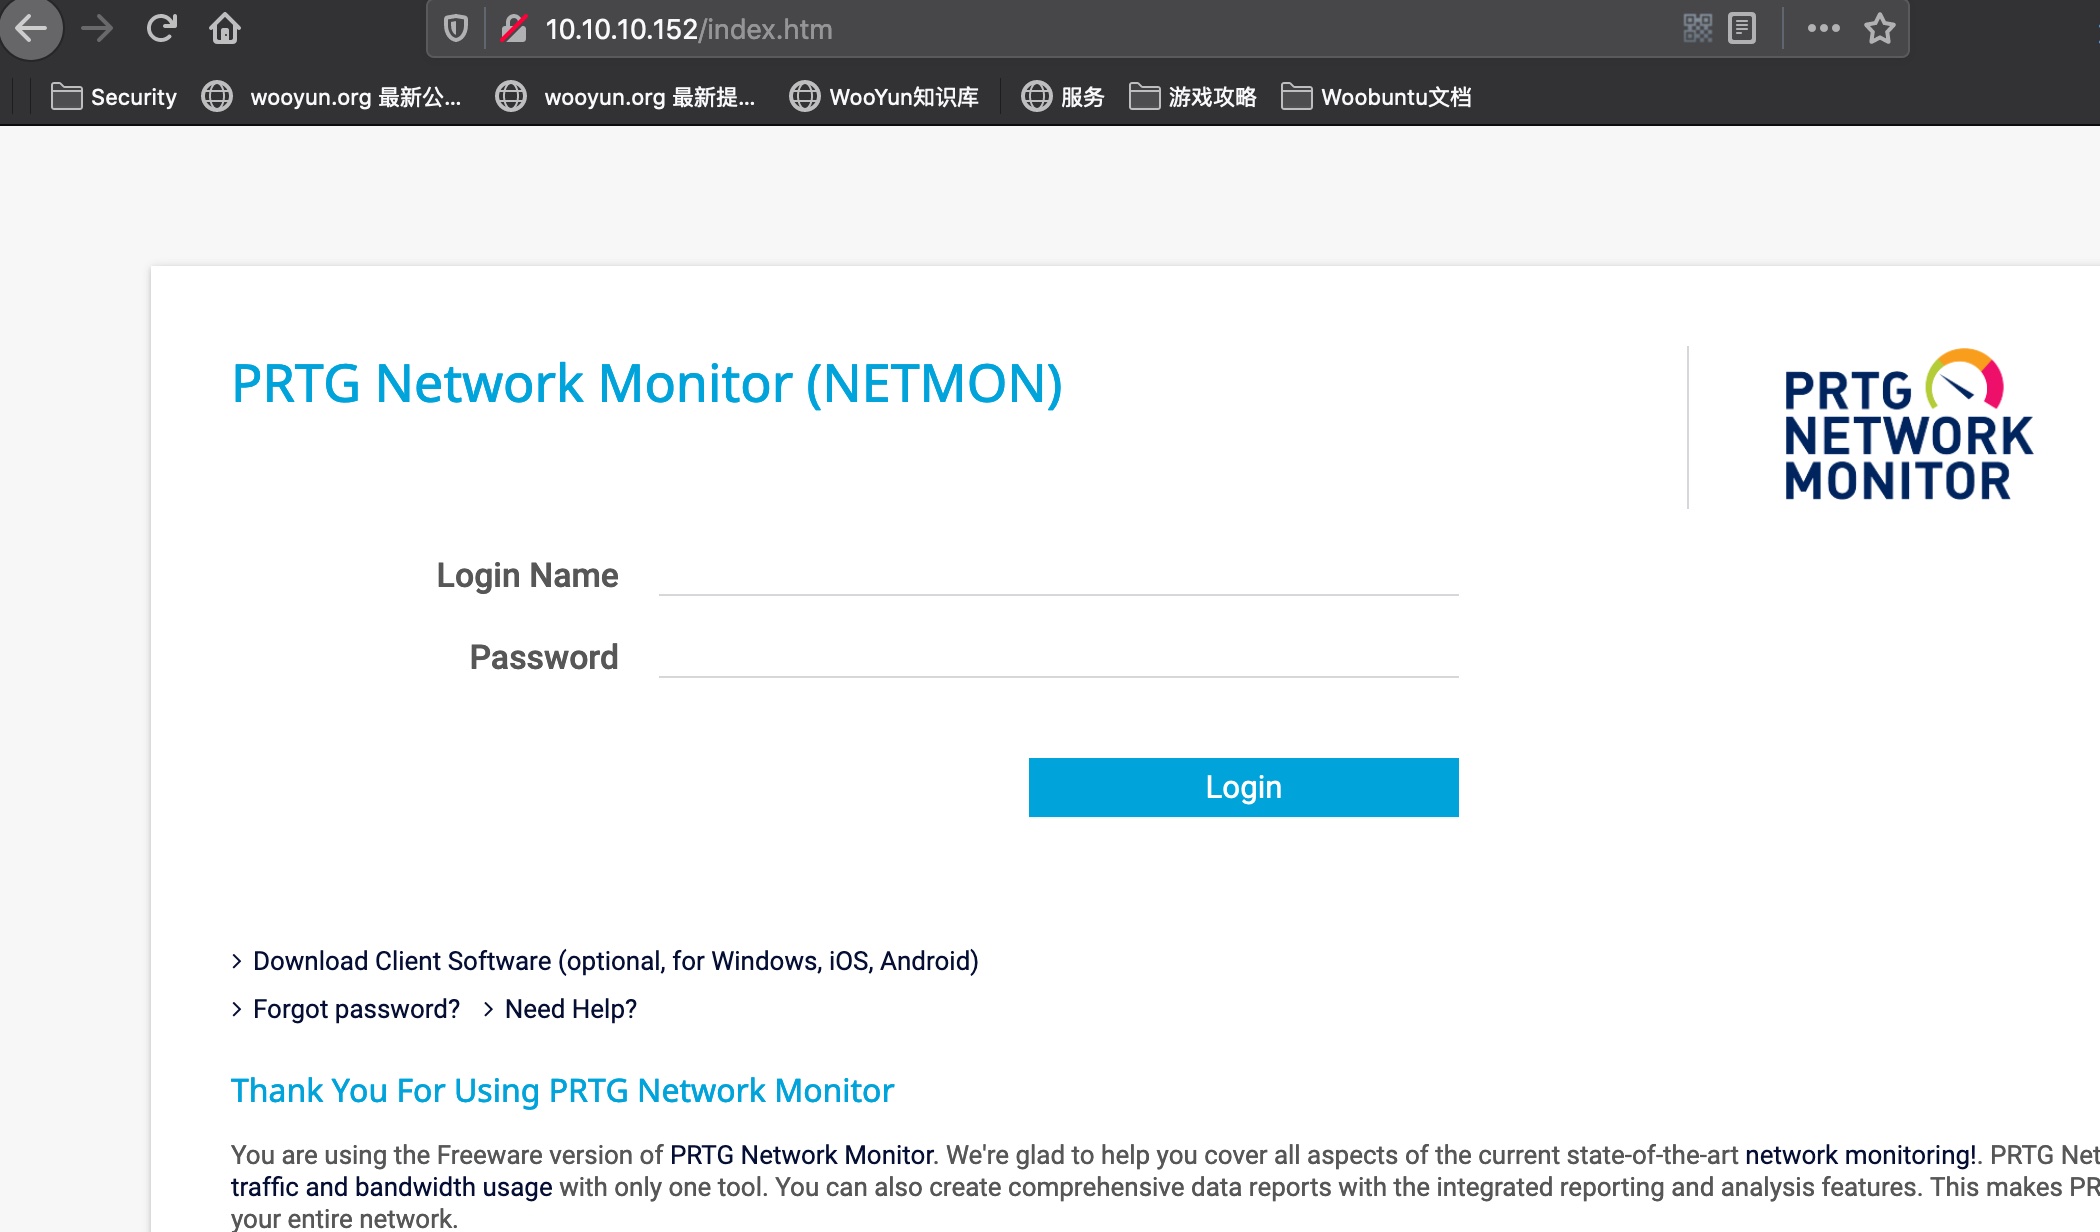
Task: Open the QR code generator icon
Action: click(x=1697, y=28)
